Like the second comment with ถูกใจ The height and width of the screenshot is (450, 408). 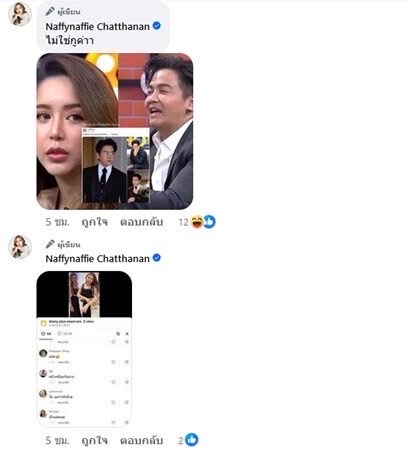[95, 440]
